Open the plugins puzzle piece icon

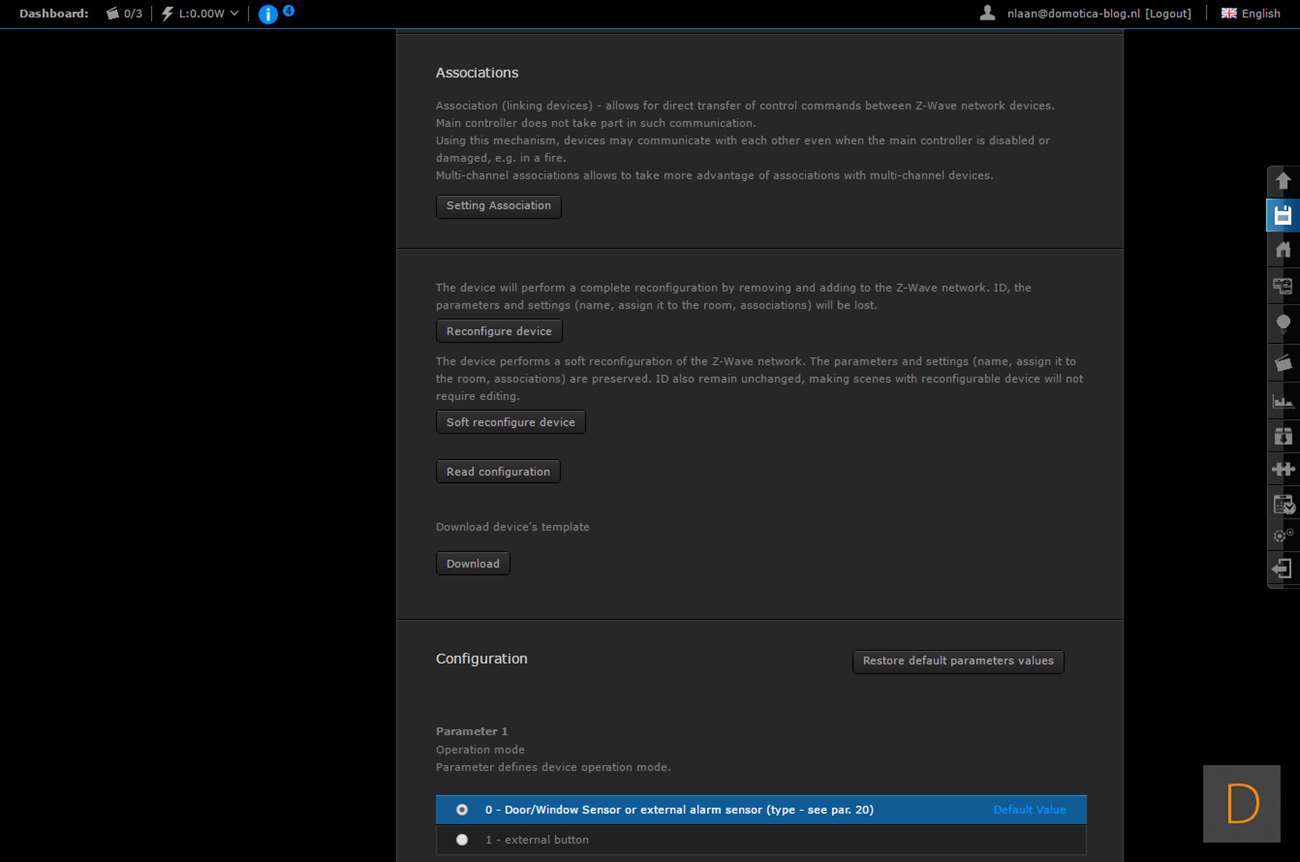(1282, 468)
